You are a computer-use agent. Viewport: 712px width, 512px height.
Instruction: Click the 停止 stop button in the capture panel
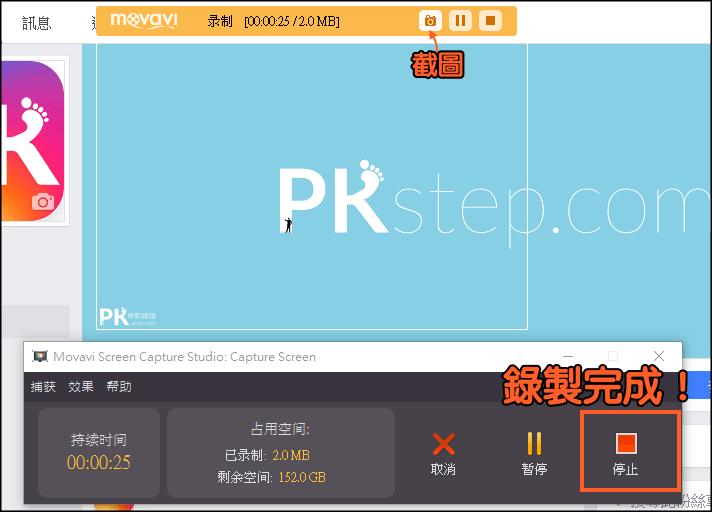pos(626,453)
